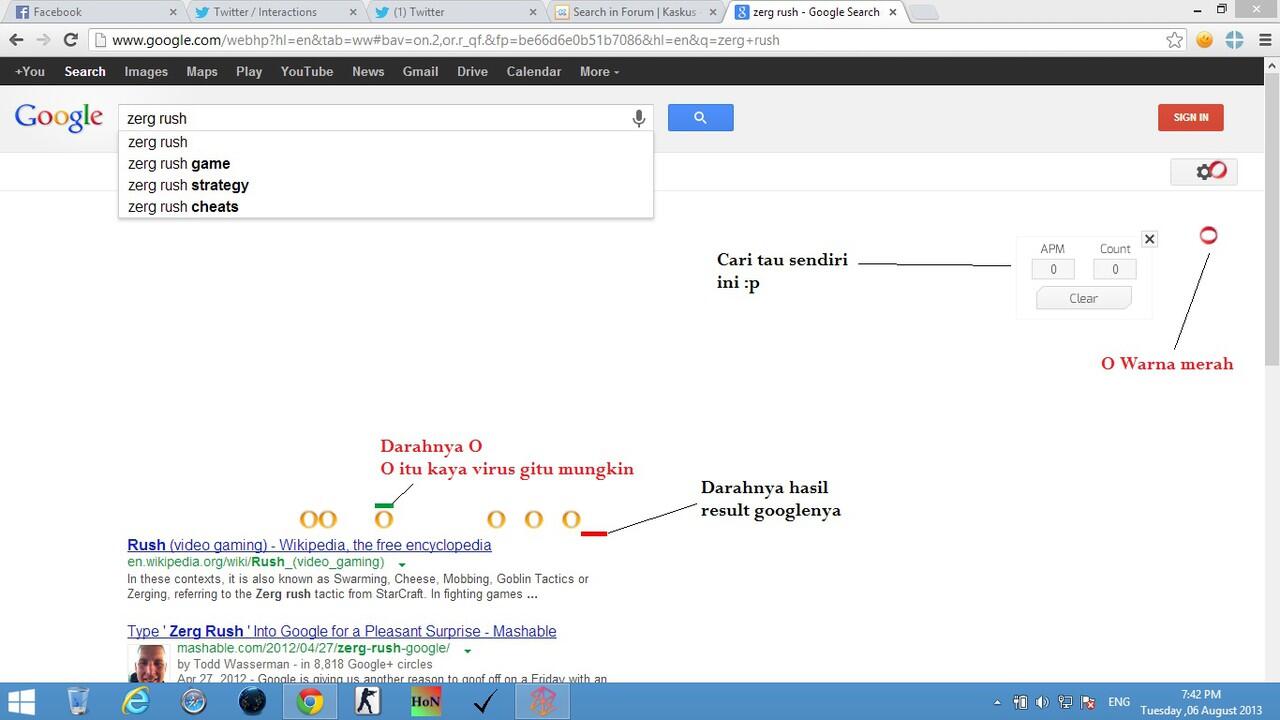
Task: Select suggestion zerg rush game
Action: 385,164
